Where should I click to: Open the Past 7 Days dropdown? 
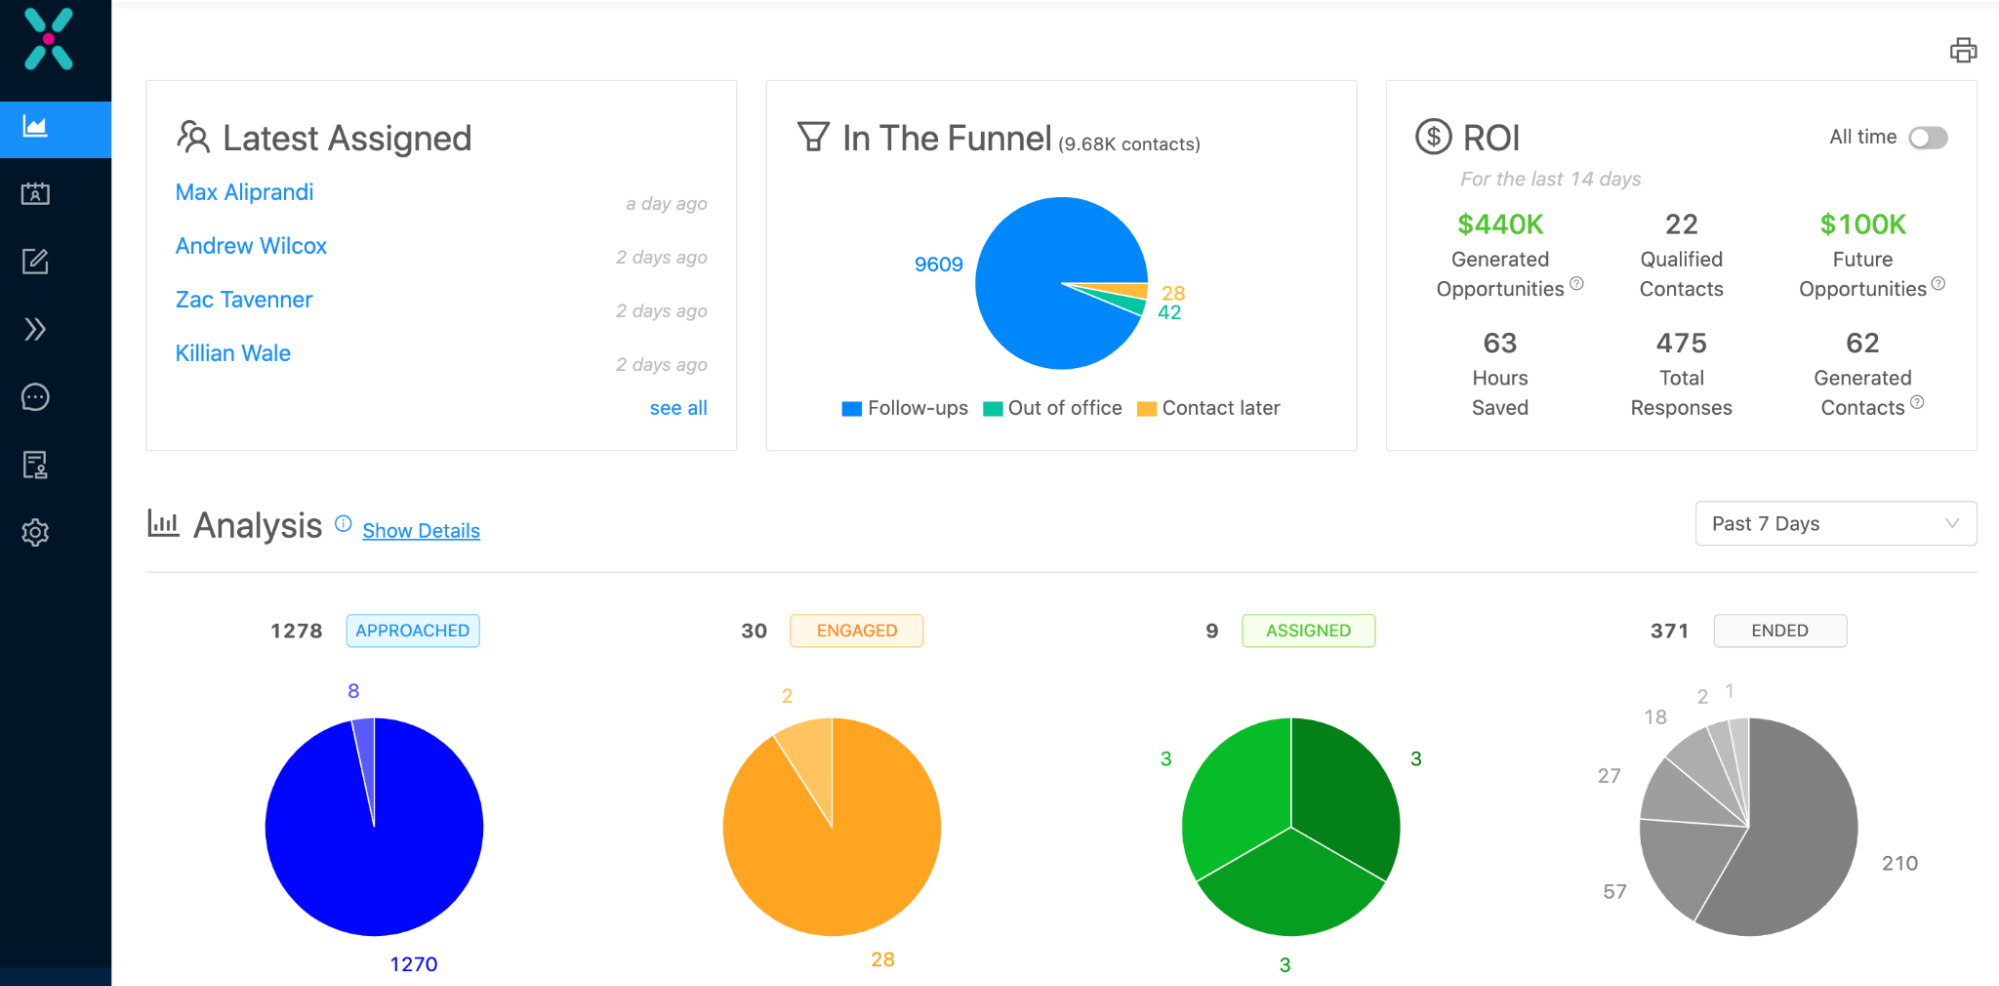[x=1835, y=523]
